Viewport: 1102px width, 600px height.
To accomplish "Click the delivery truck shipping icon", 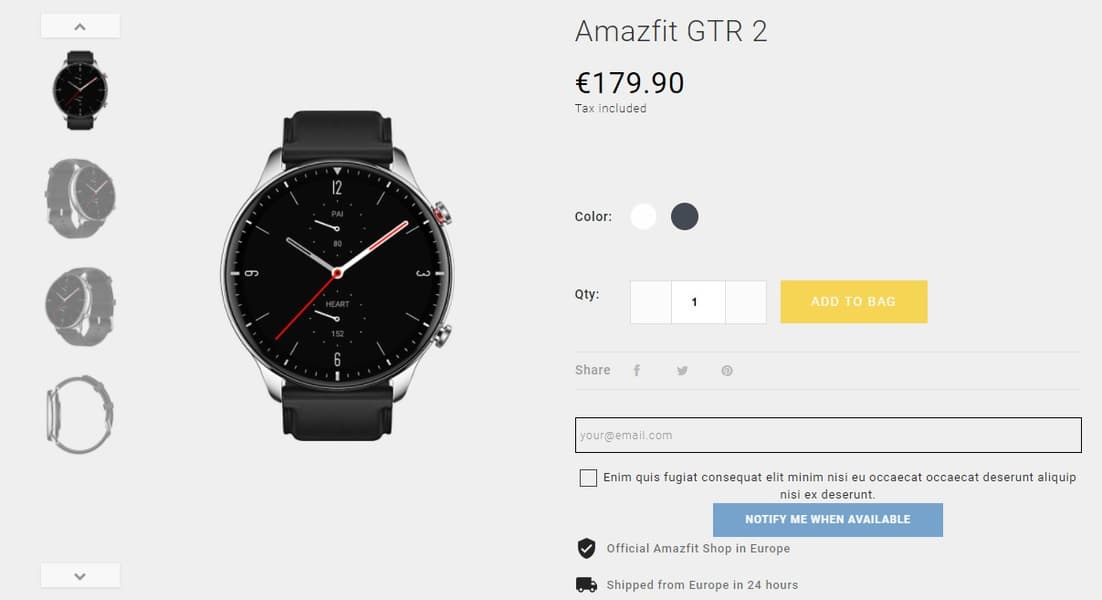I will click(586, 585).
